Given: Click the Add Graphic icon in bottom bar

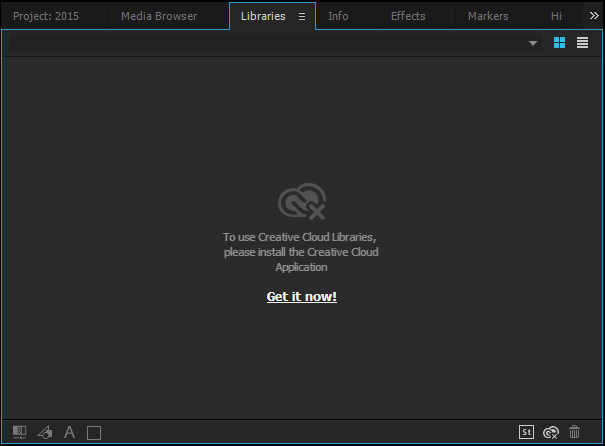Looking at the screenshot, I should [20, 432].
